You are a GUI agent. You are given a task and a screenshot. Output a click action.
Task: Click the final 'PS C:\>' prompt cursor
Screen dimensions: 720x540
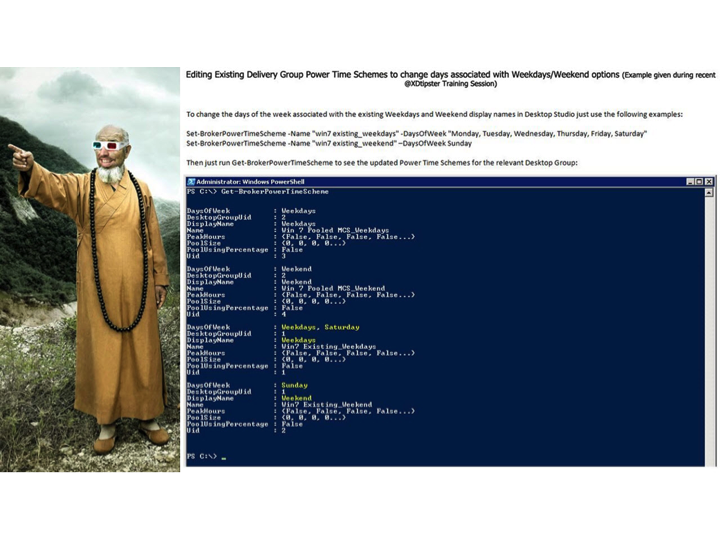pos(224,457)
